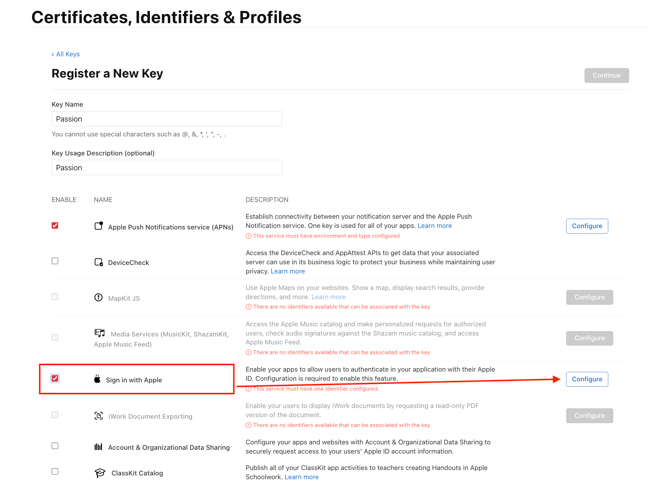This screenshot has height=483, width=670.
Task: Click the MapKit JS compass icon
Action: [98, 297]
